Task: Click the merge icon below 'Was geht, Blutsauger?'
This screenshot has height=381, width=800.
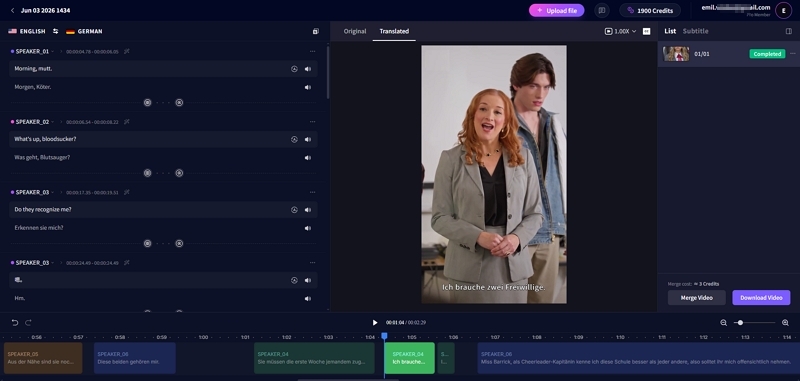Action: pos(147,173)
